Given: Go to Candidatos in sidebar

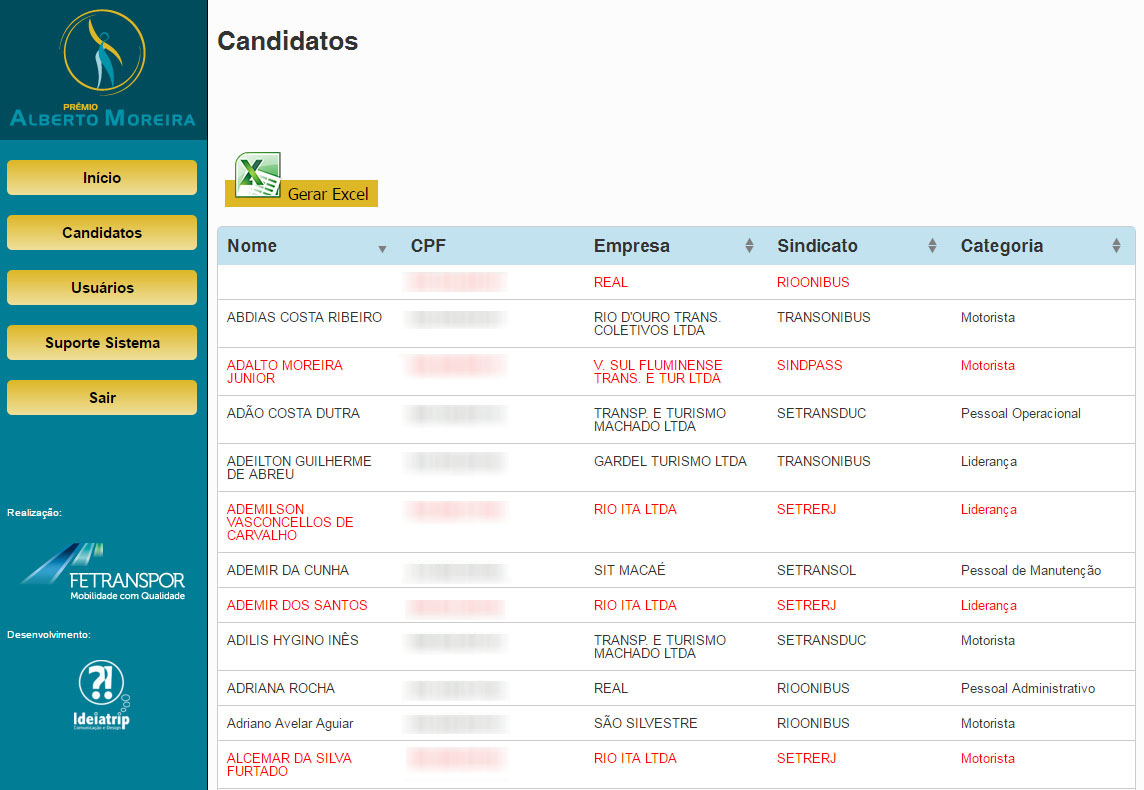Looking at the screenshot, I should [102, 233].
